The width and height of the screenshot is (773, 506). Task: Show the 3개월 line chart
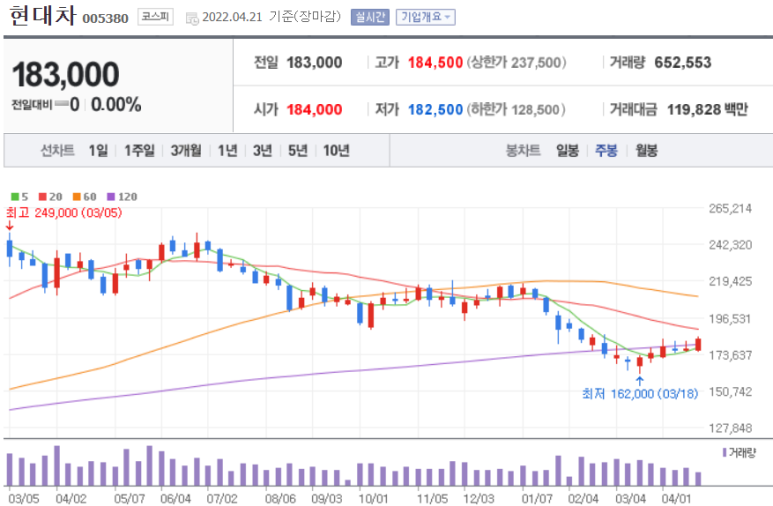(x=186, y=151)
